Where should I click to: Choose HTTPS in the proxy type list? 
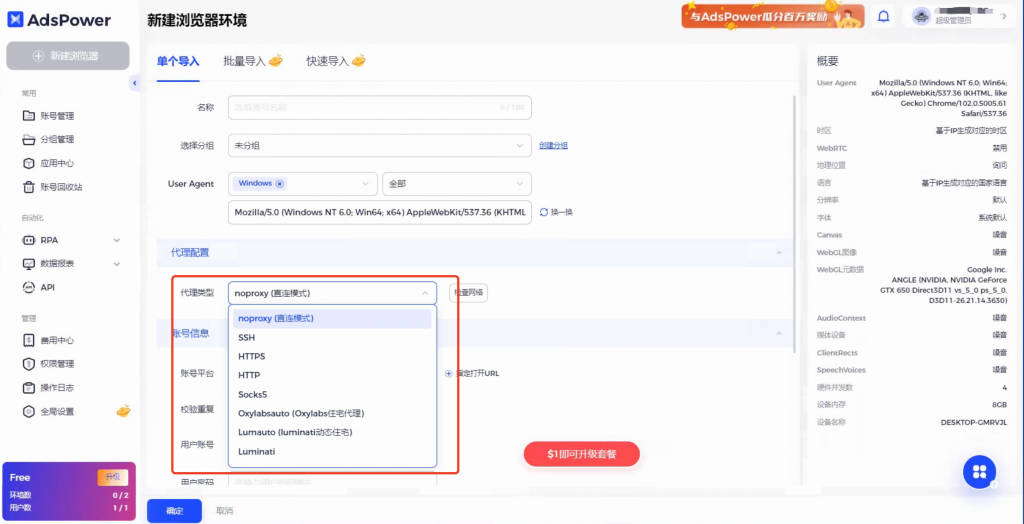pos(251,356)
